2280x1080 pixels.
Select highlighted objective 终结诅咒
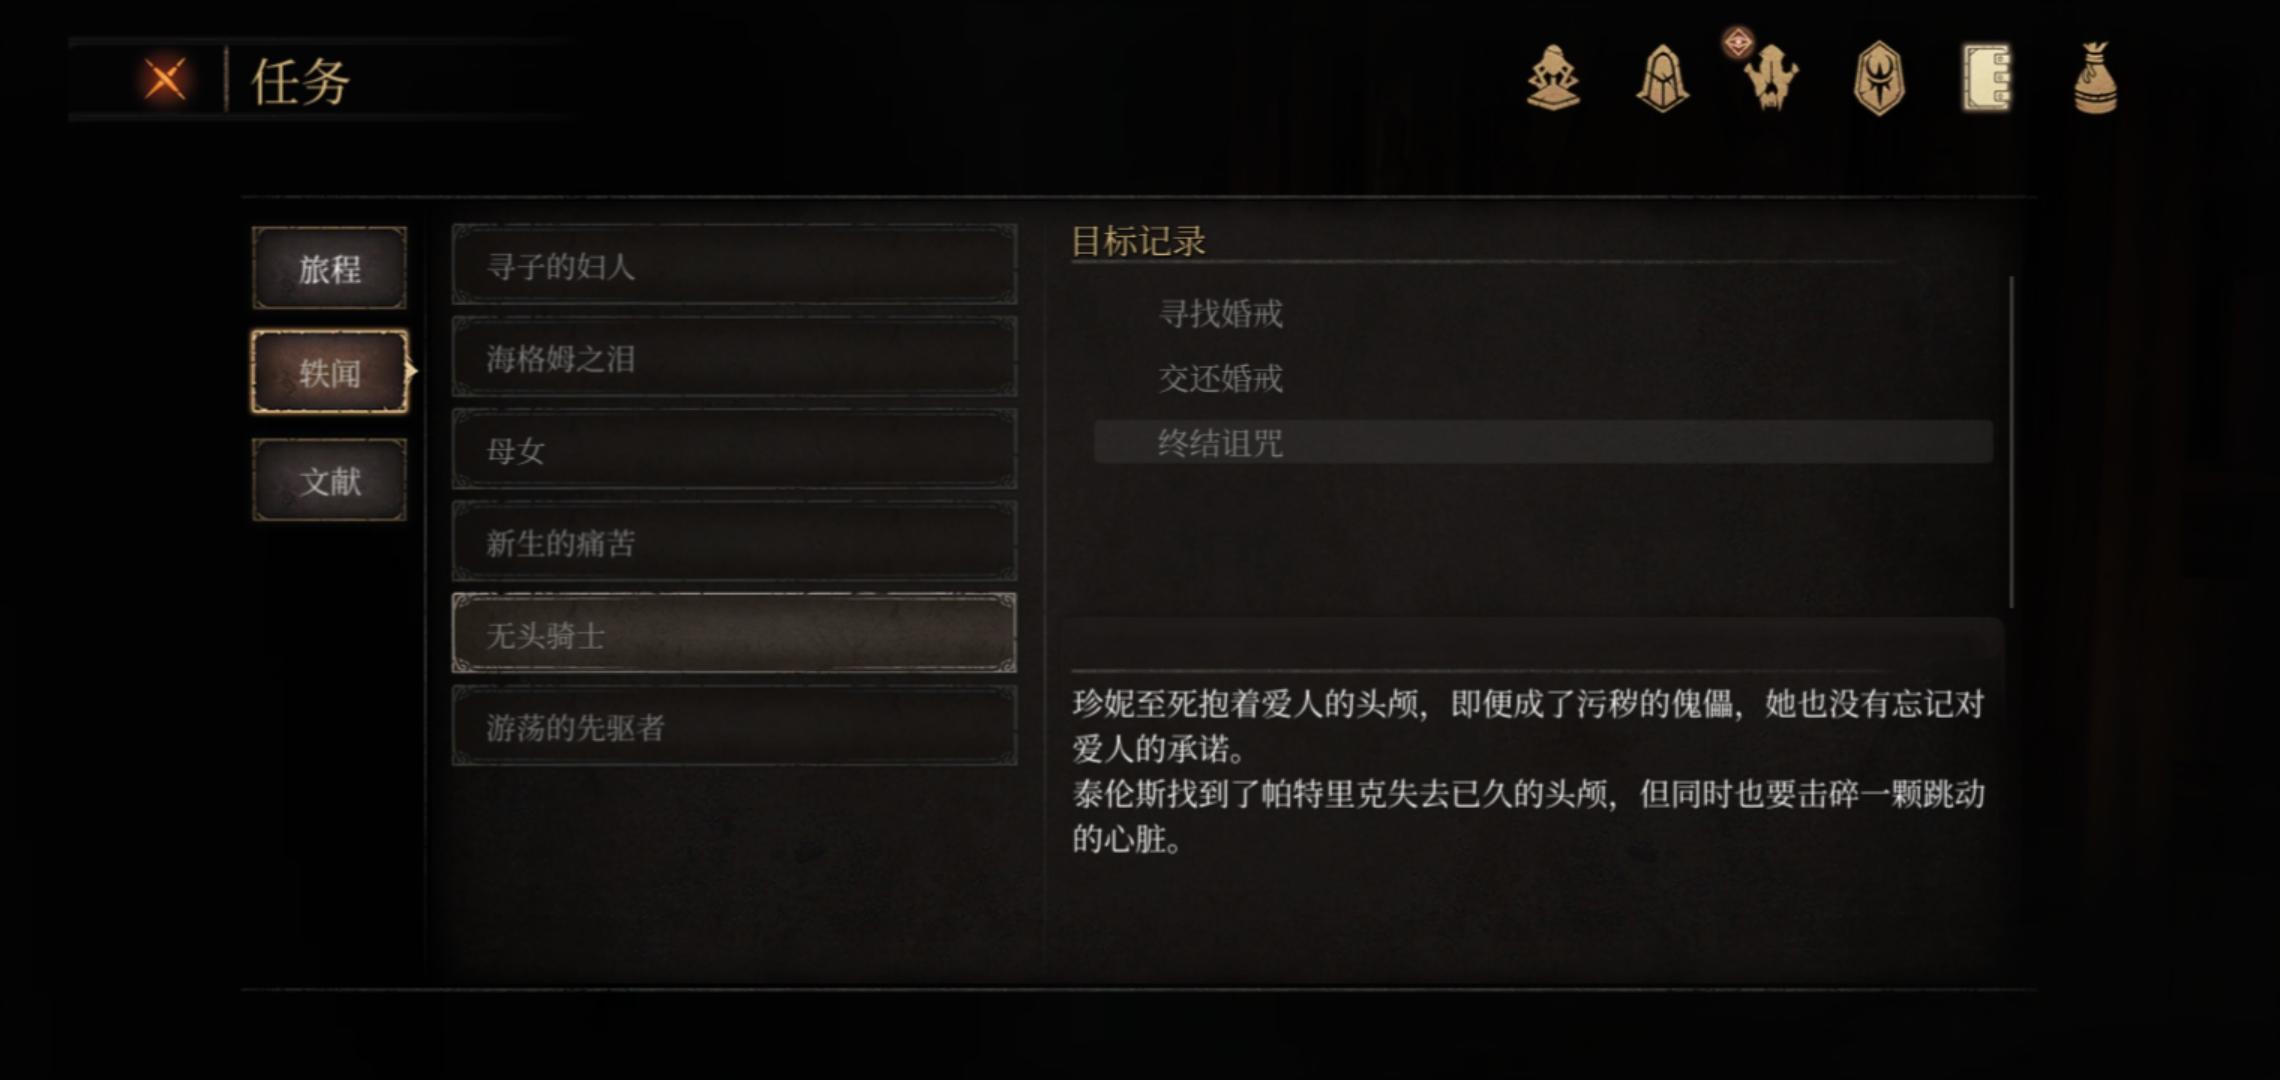click(x=1543, y=442)
